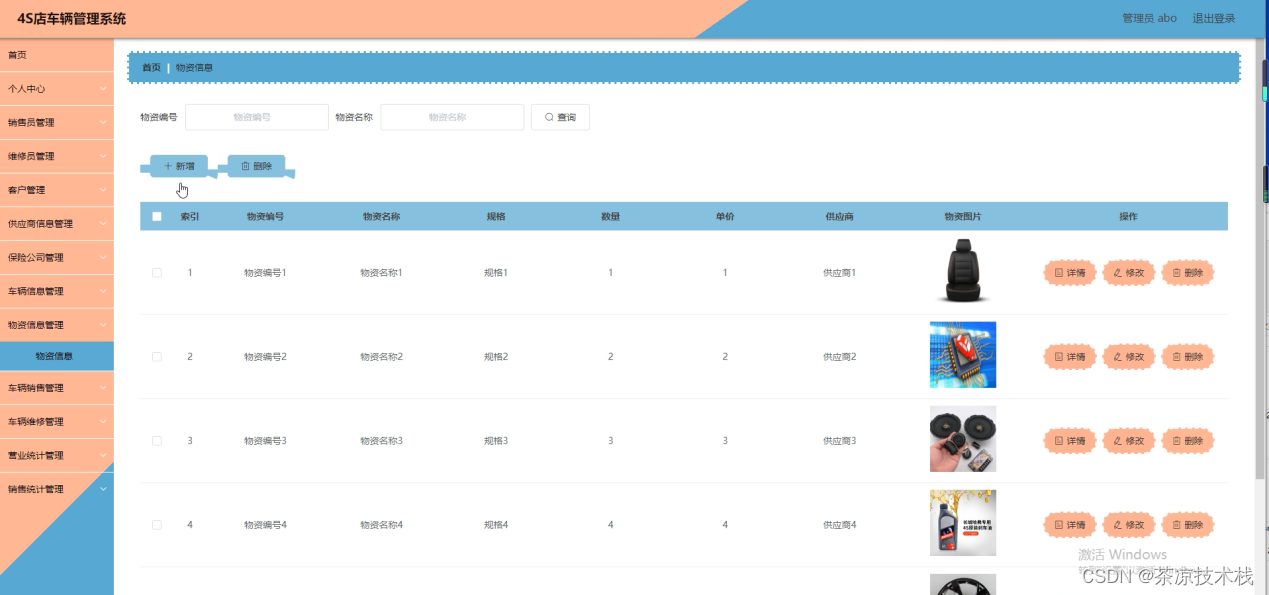Viewport: 1269px width, 595px height.
Task: Open 详情 for the 物资编号4 row
Action: (x=1069, y=524)
